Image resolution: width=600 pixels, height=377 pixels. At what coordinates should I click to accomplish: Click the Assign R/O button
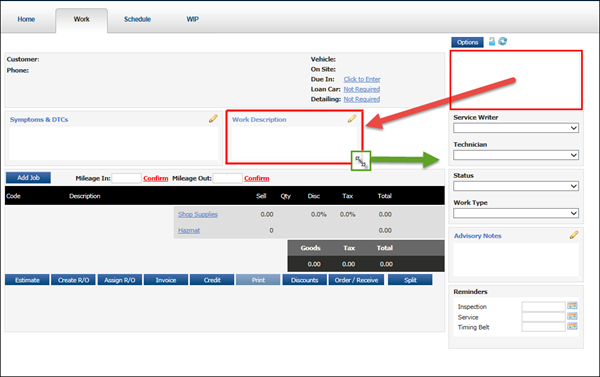coord(120,280)
